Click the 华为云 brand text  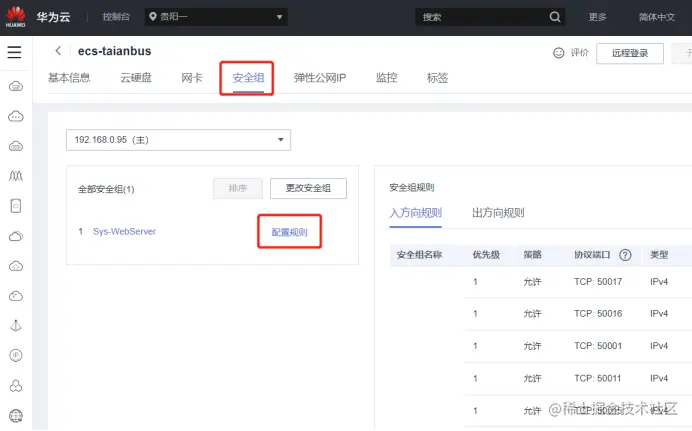(53, 17)
